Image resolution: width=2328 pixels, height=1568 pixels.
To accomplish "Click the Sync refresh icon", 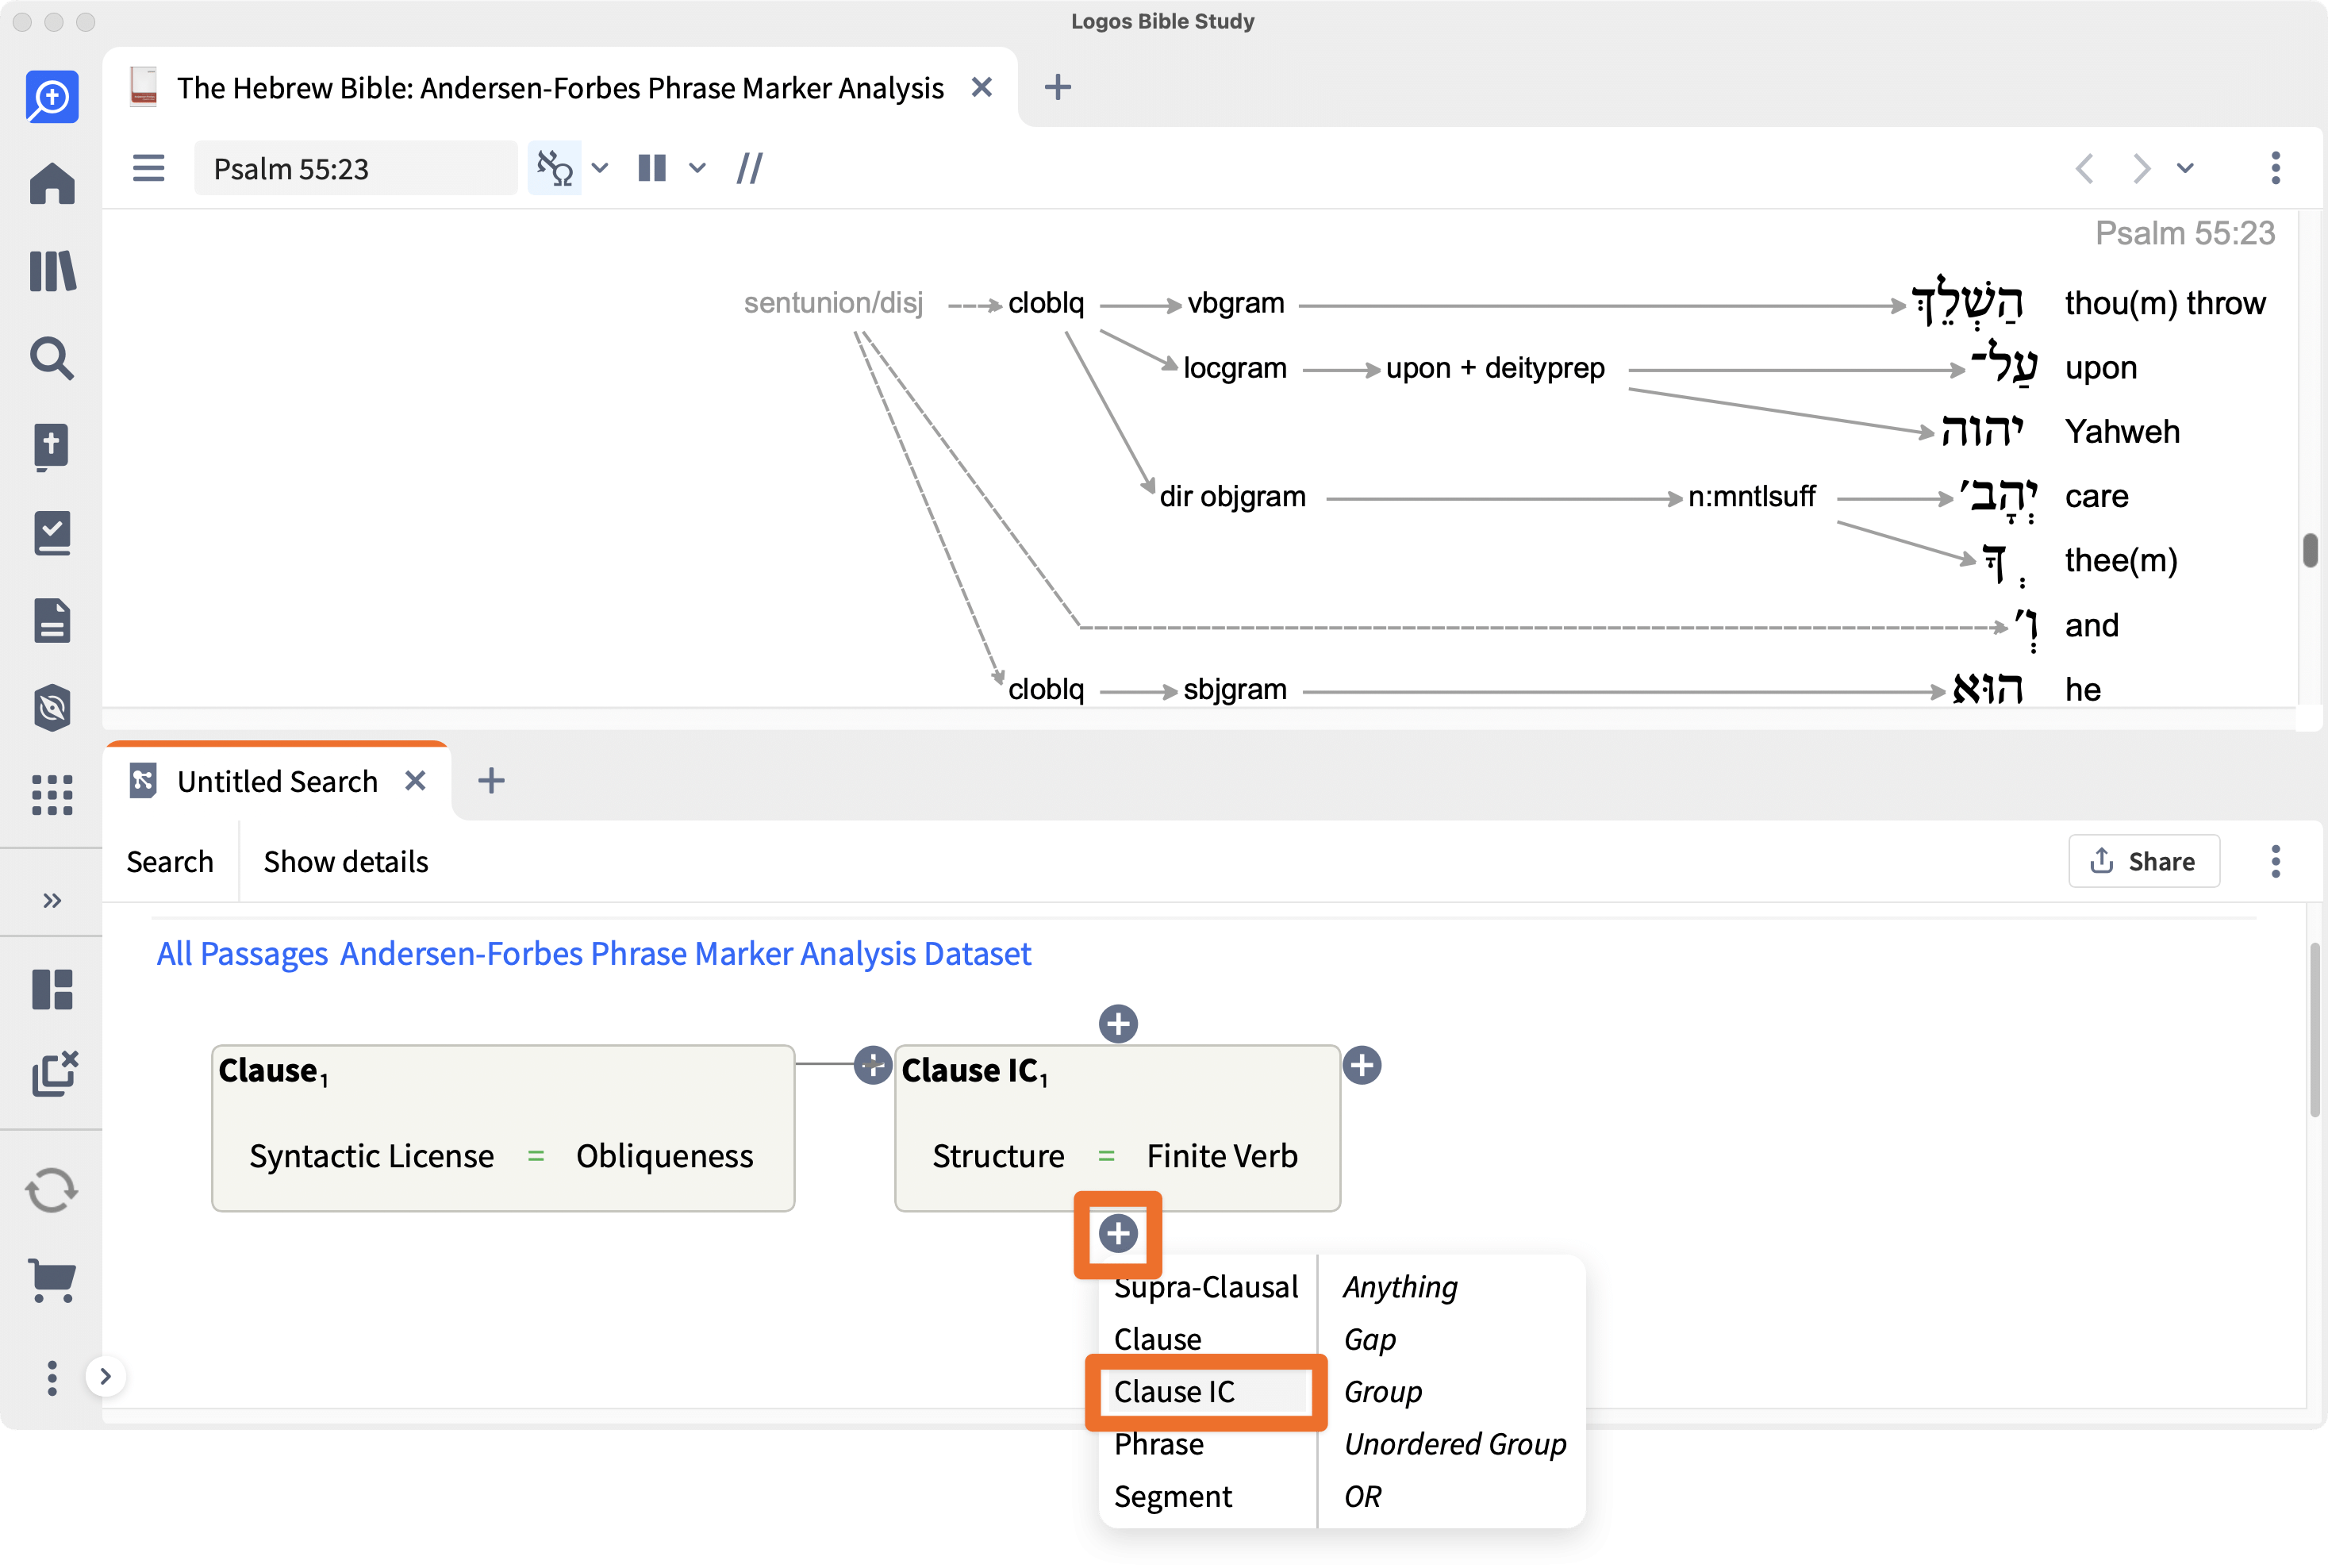I will [52, 1190].
